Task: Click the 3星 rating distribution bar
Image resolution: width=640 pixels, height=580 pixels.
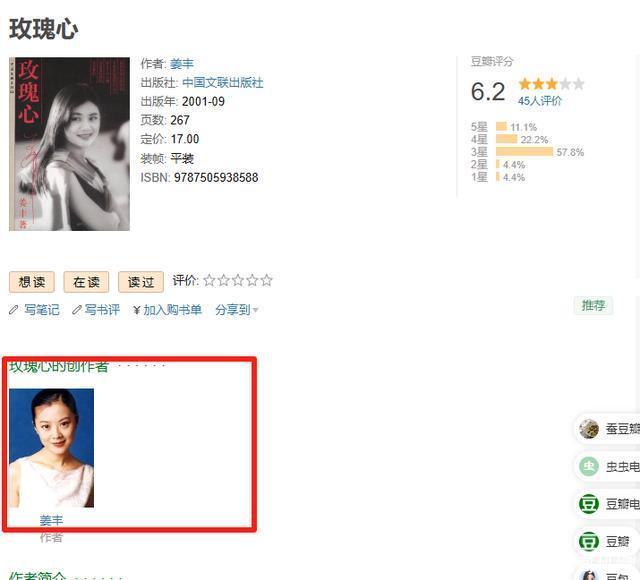Action: click(524, 152)
